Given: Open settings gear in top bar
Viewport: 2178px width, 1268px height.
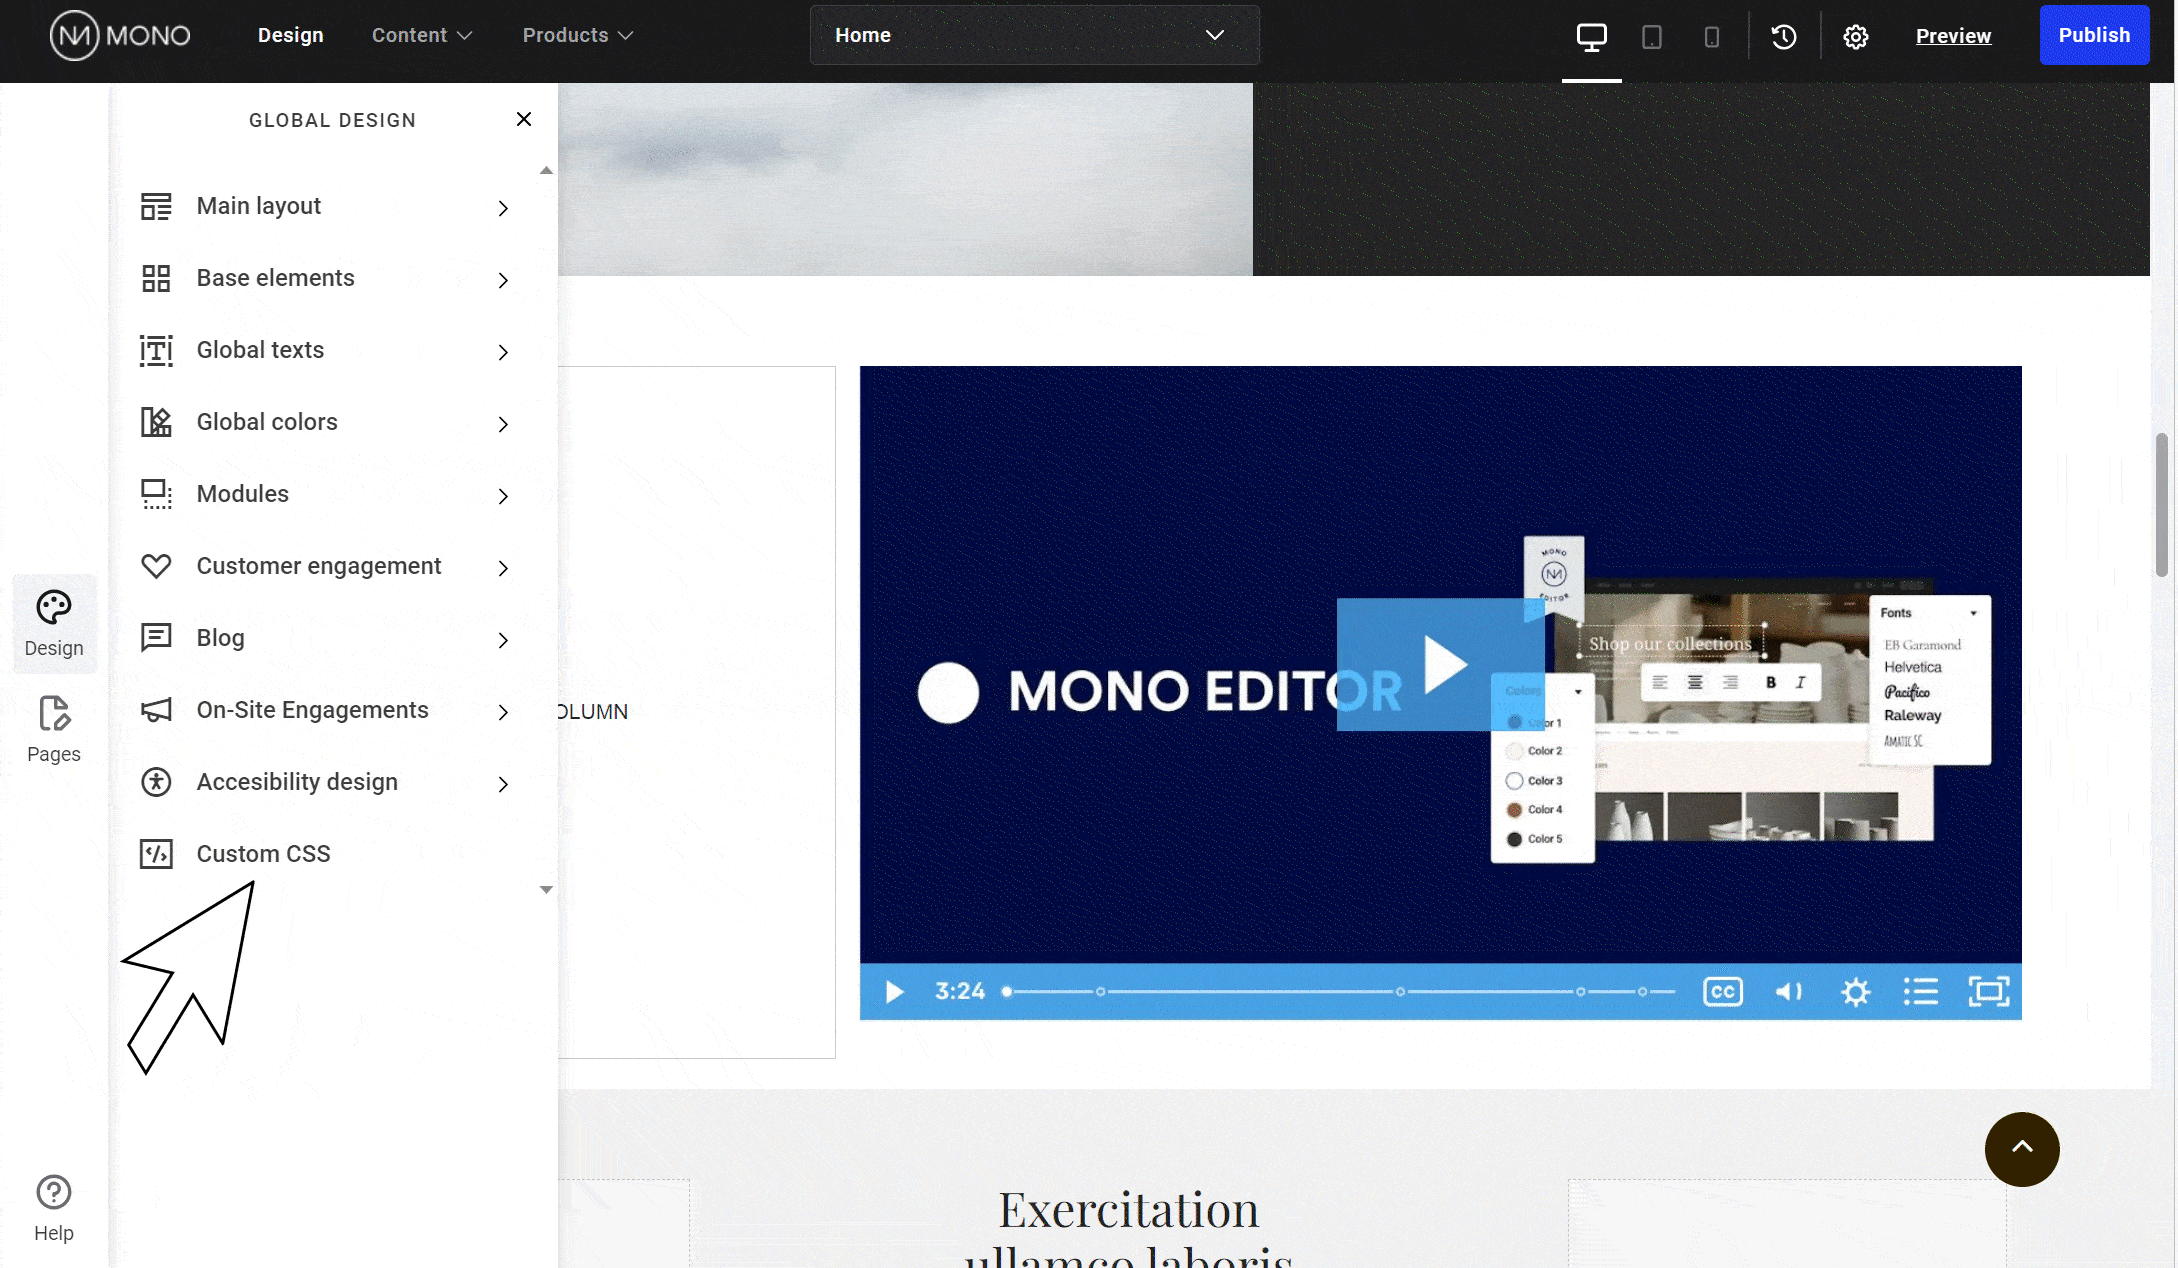Looking at the screenshot, I should (x=1855, y=37).
